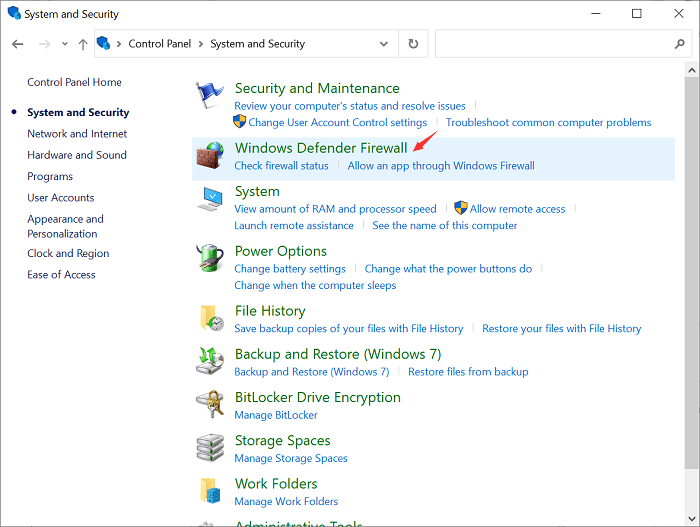The image size is (700, 527).
Task: Click Restore your files with File History
Action: pyautogui.click(x=562, y=329)
